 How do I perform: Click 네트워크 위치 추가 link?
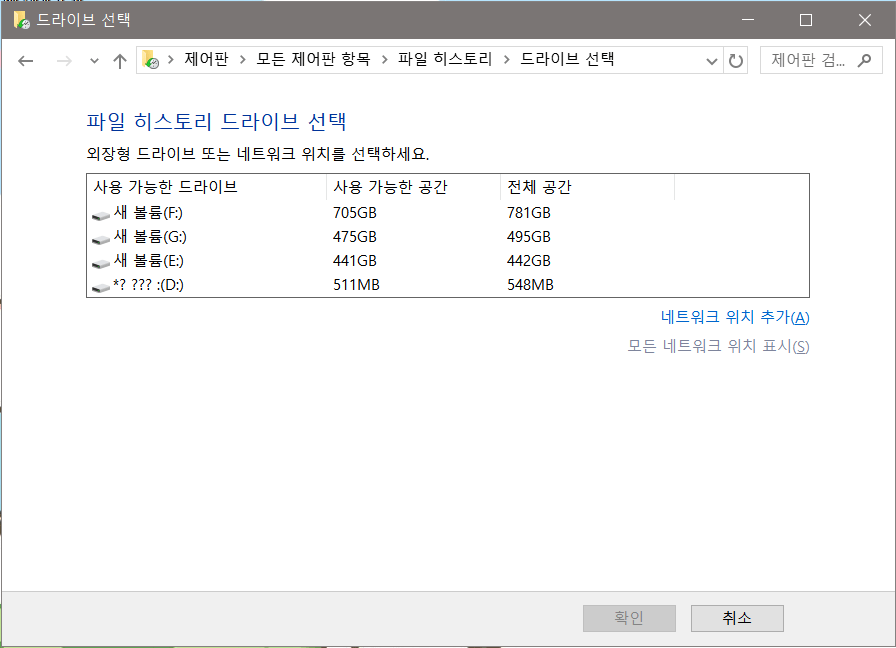[735, 317]
